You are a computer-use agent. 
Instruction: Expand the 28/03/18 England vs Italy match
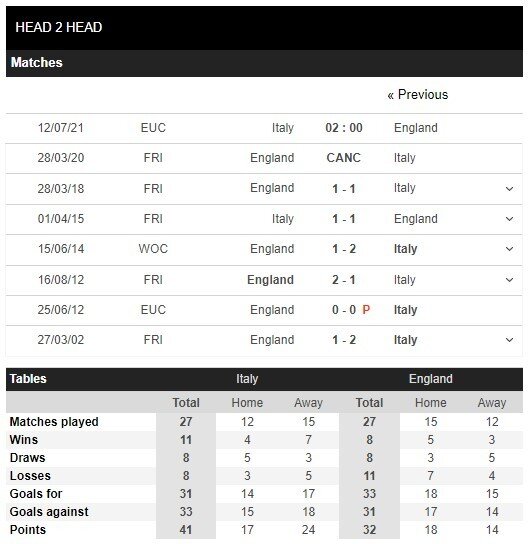point(509,189)
